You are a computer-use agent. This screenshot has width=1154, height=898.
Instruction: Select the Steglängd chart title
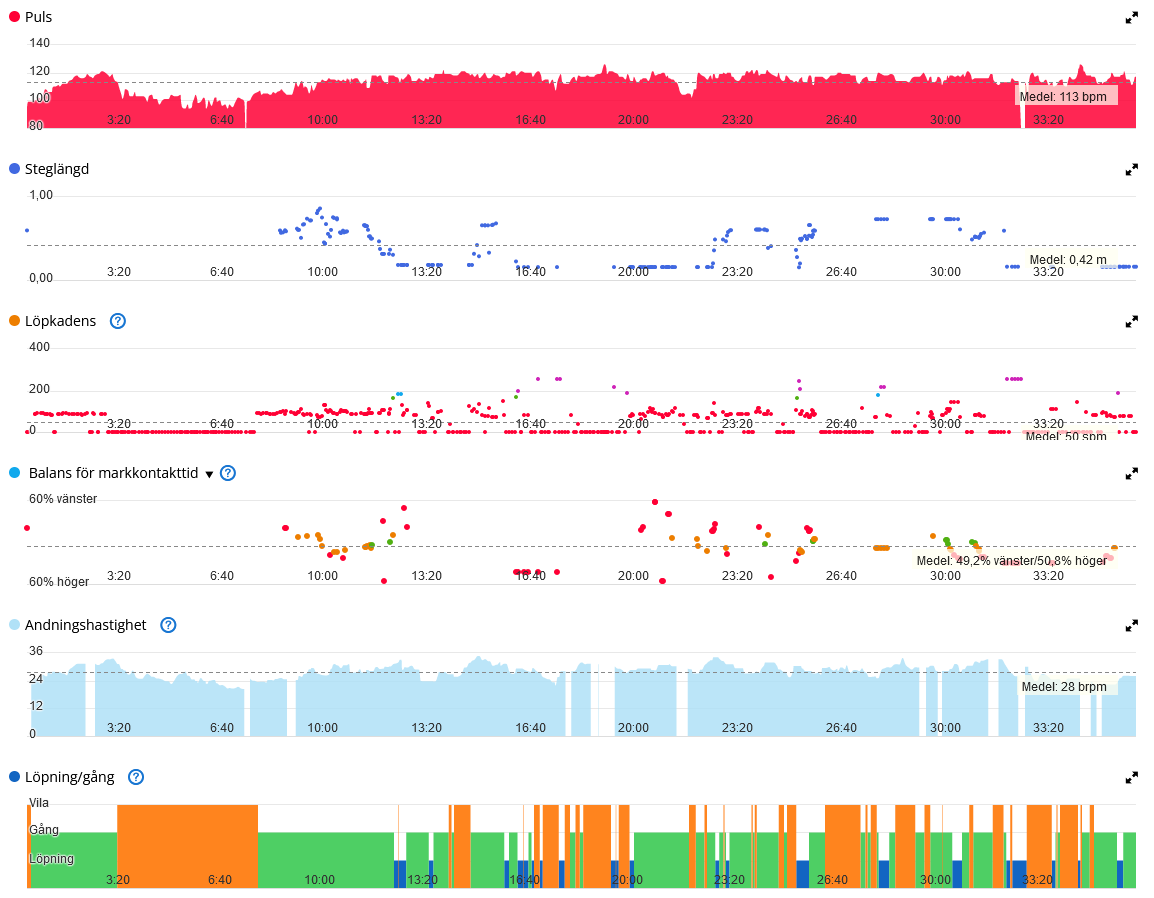coord(57,169)
